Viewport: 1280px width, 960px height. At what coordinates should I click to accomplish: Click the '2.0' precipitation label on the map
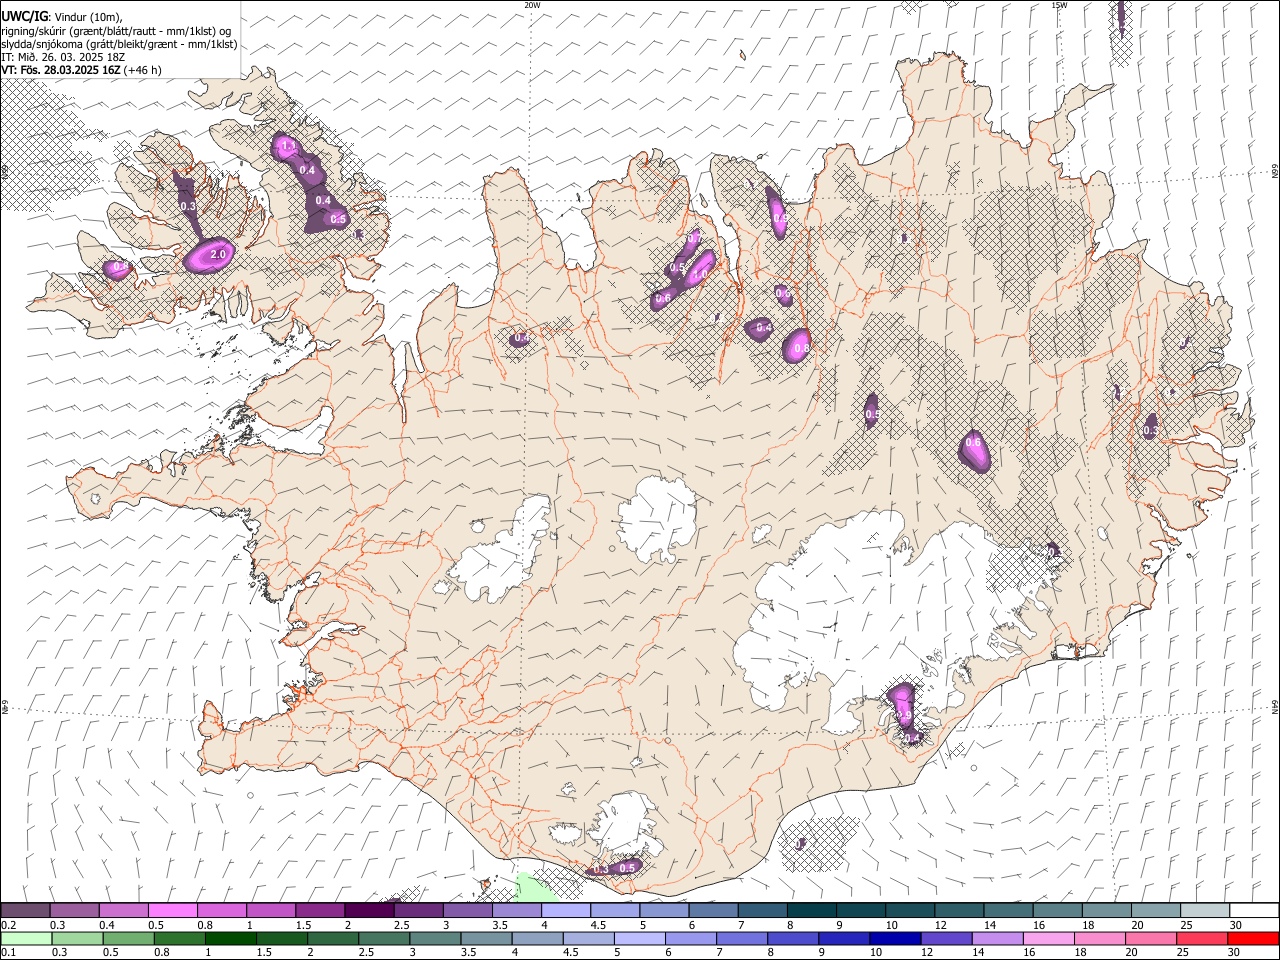219,255
